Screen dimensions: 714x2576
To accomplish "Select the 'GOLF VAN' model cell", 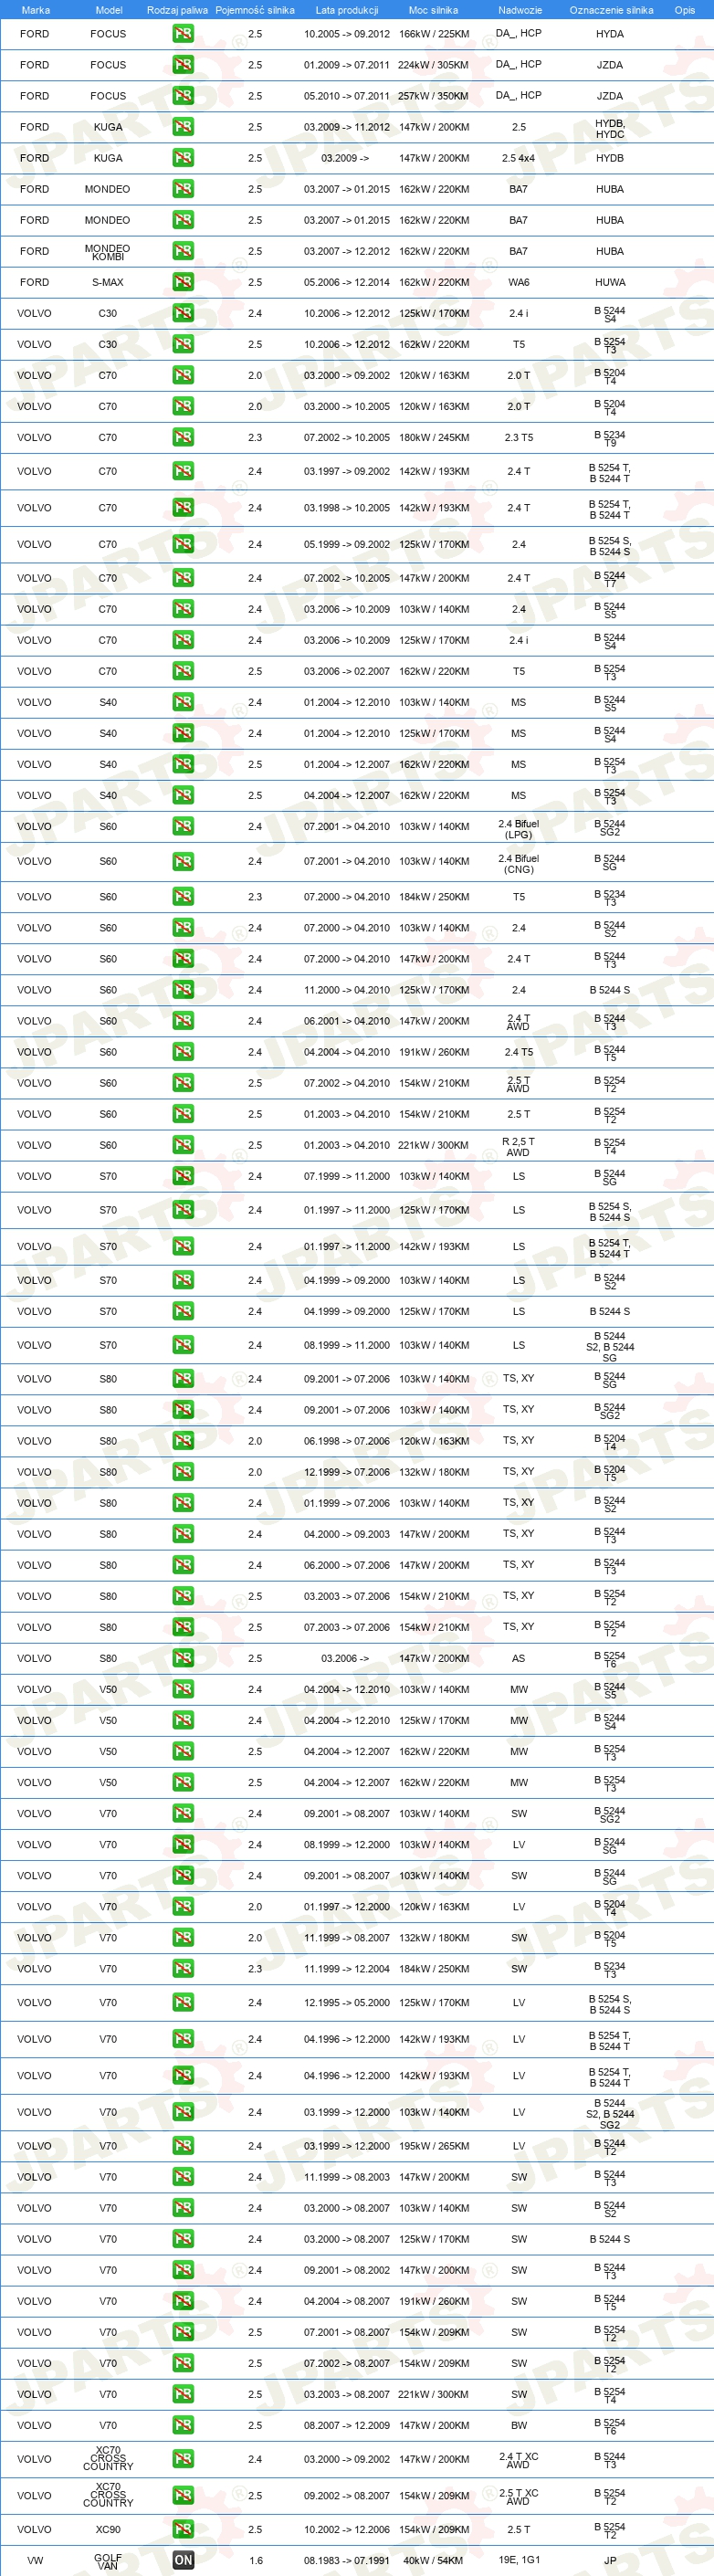I will point(108,2561).
